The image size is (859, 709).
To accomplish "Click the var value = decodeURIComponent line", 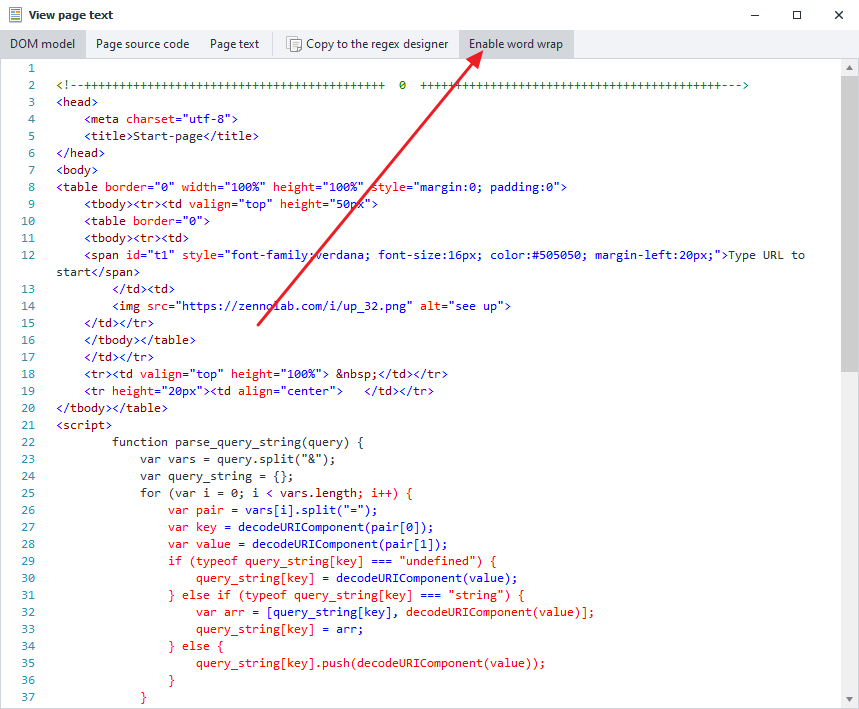I will point(308,544).
